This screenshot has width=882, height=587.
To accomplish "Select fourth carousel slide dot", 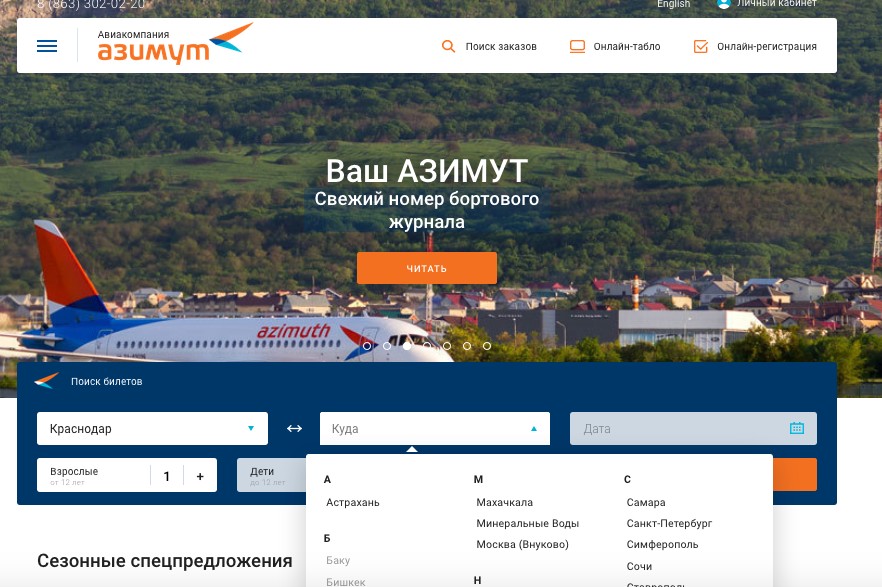I will point(427,346).
